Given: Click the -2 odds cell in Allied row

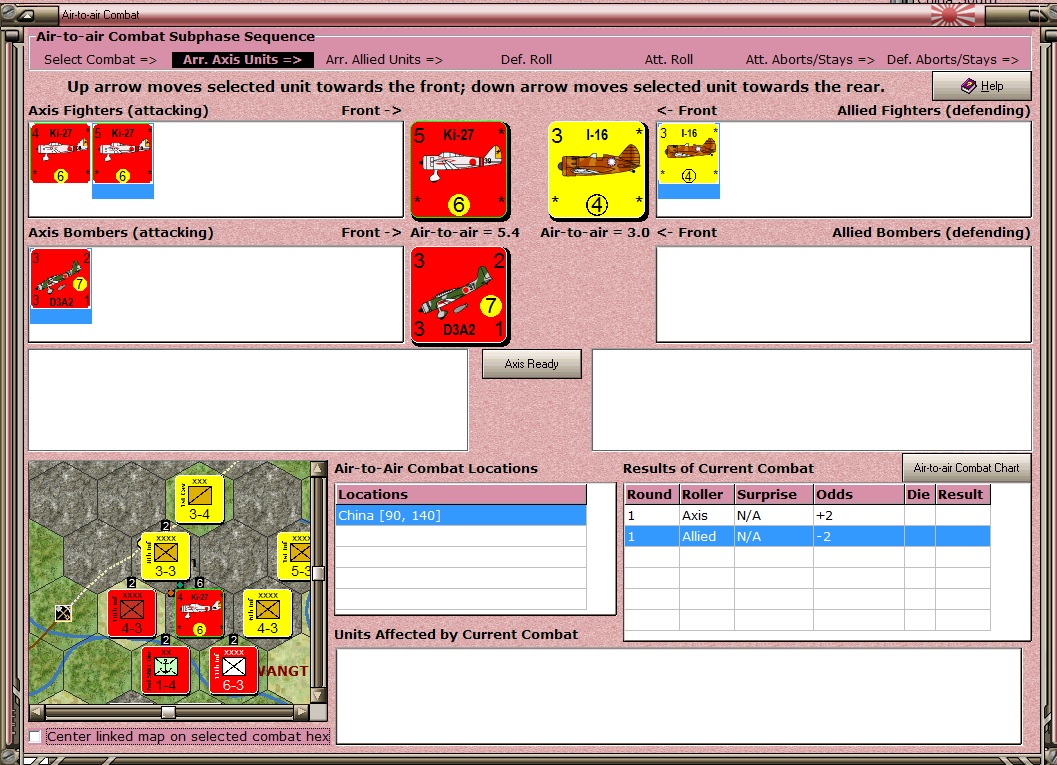Looking at the screenshot, I should (859, 537).
